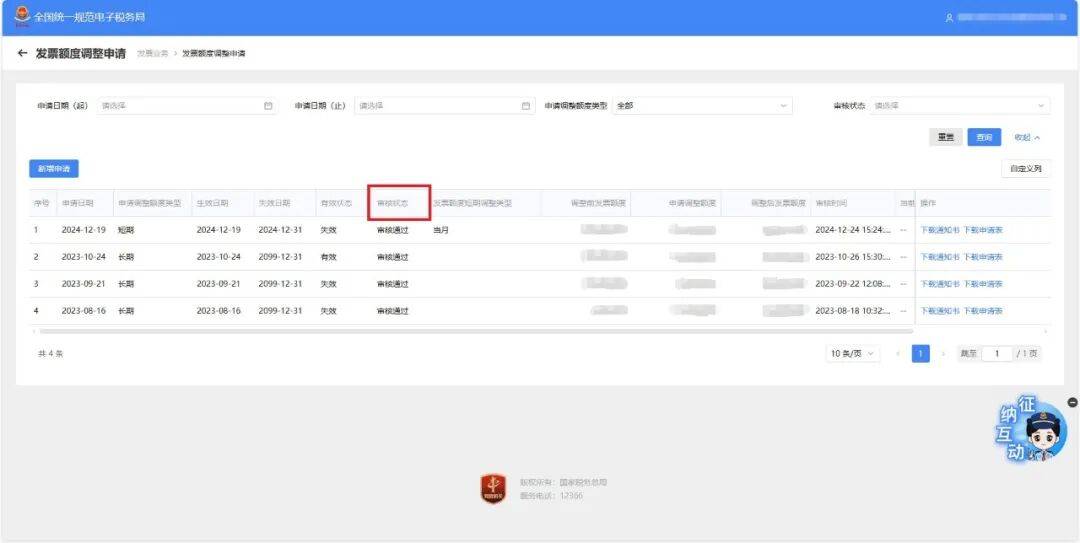Minimize the 征纳互动 floating widget
Screen dimensions: 1080x543
1072,402
